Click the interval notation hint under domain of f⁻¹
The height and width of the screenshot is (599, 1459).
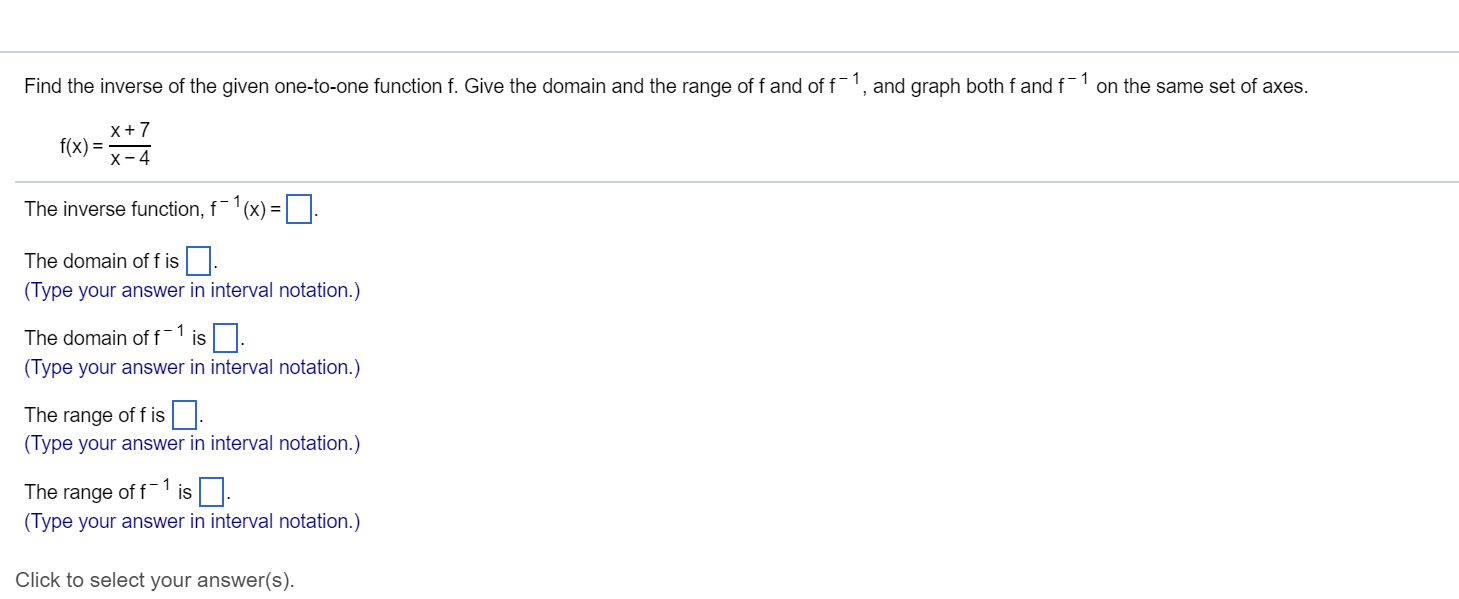tap(192, 367)
